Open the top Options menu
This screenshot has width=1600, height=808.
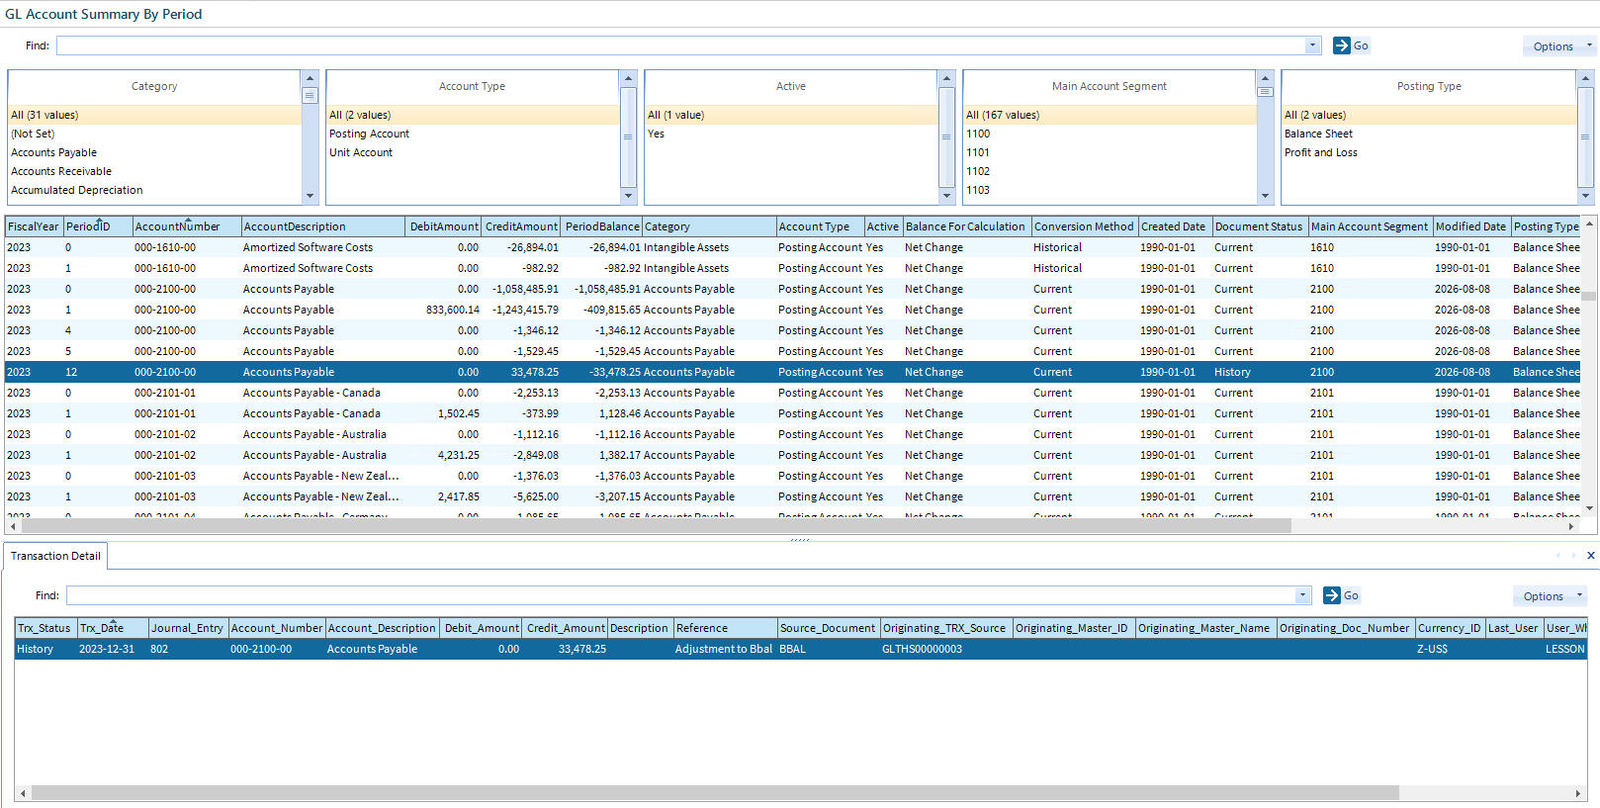tap(1559, 46)
